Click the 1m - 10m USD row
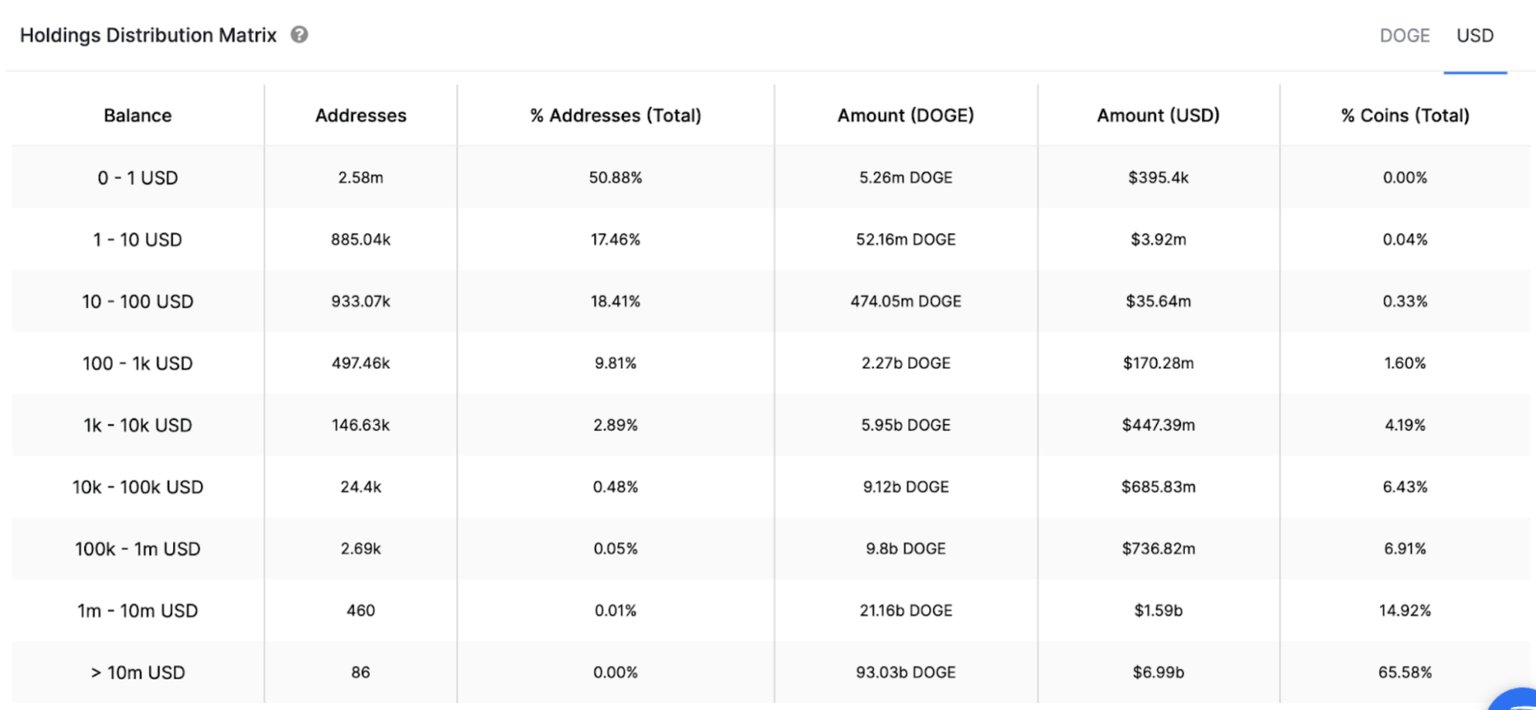1536x710 pixels. pos(137,610)
